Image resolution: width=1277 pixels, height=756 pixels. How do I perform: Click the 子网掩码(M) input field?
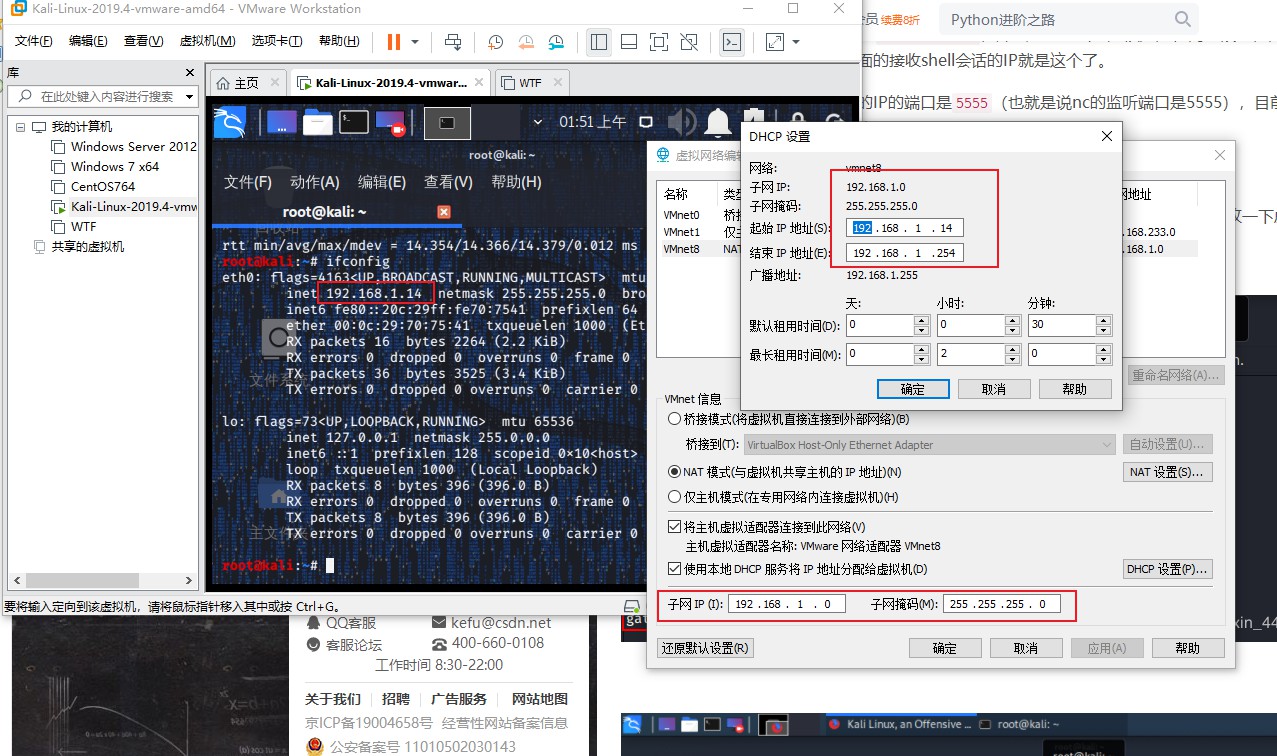tap(1002, 604)
